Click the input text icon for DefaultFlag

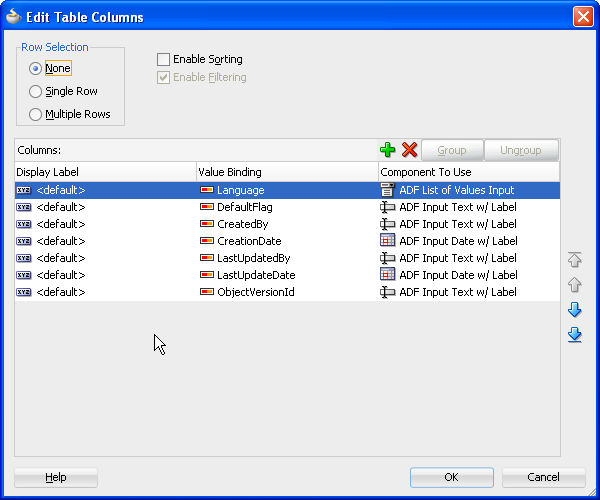[x=387, y=207]
